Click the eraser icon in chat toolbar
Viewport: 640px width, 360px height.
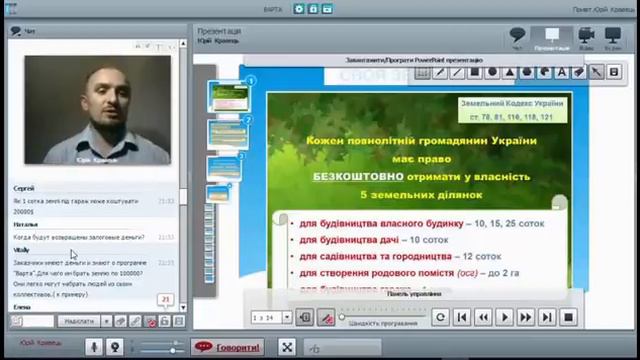[120, 321]
